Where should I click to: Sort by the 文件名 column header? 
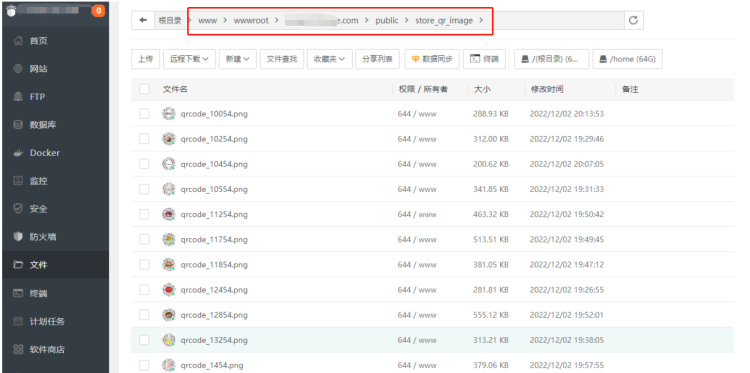[175, 89]
